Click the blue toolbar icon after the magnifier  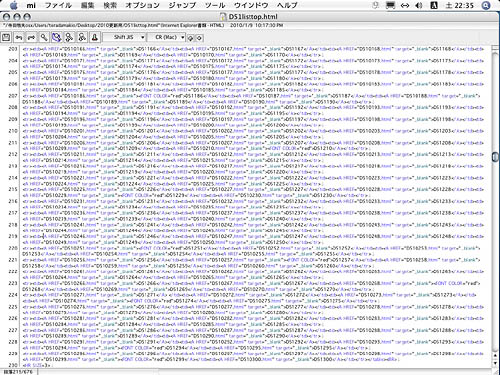click(x=57, y=37)
